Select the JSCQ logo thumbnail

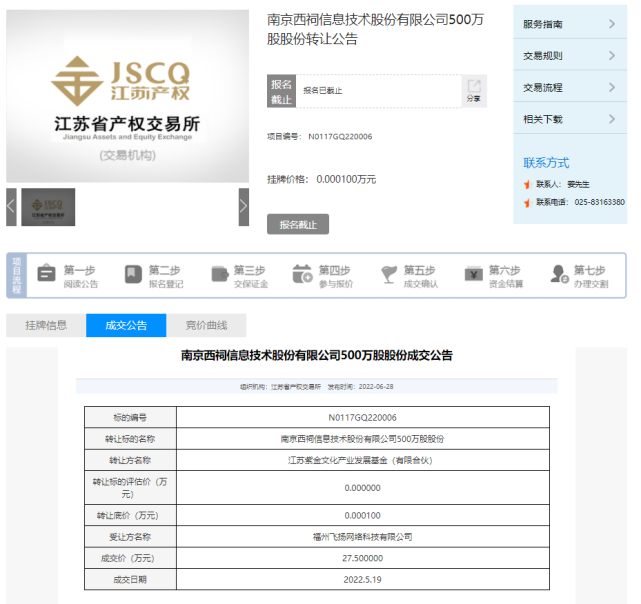[48, 207]
